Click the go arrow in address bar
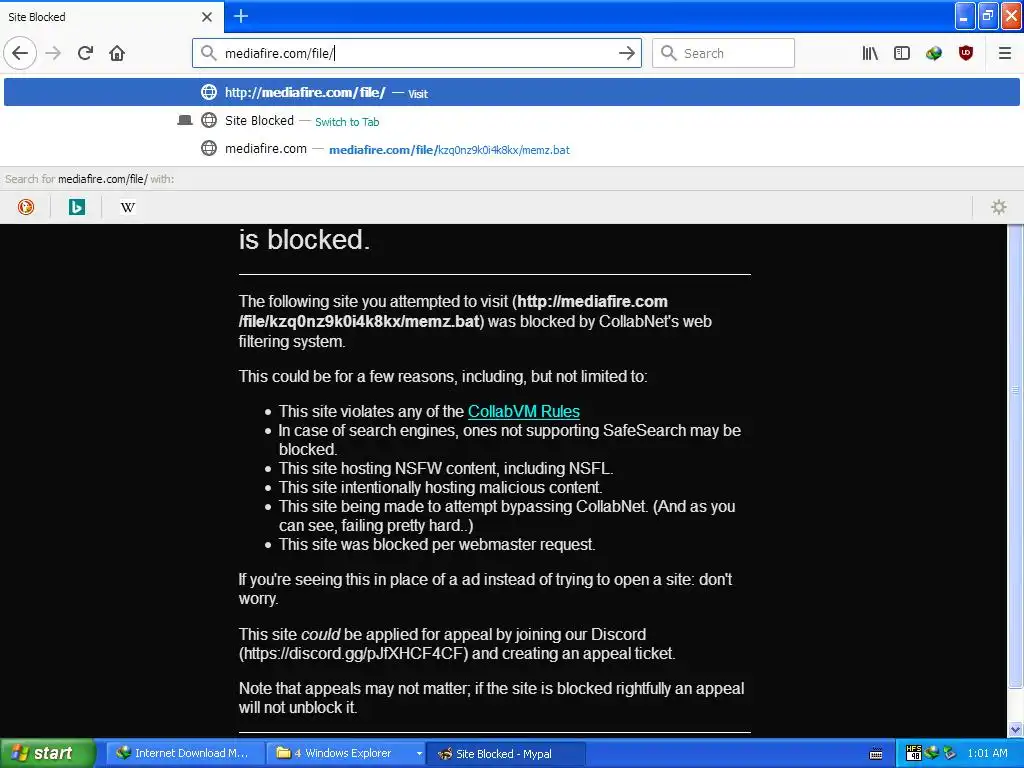1024x768 pixels. 626,53
